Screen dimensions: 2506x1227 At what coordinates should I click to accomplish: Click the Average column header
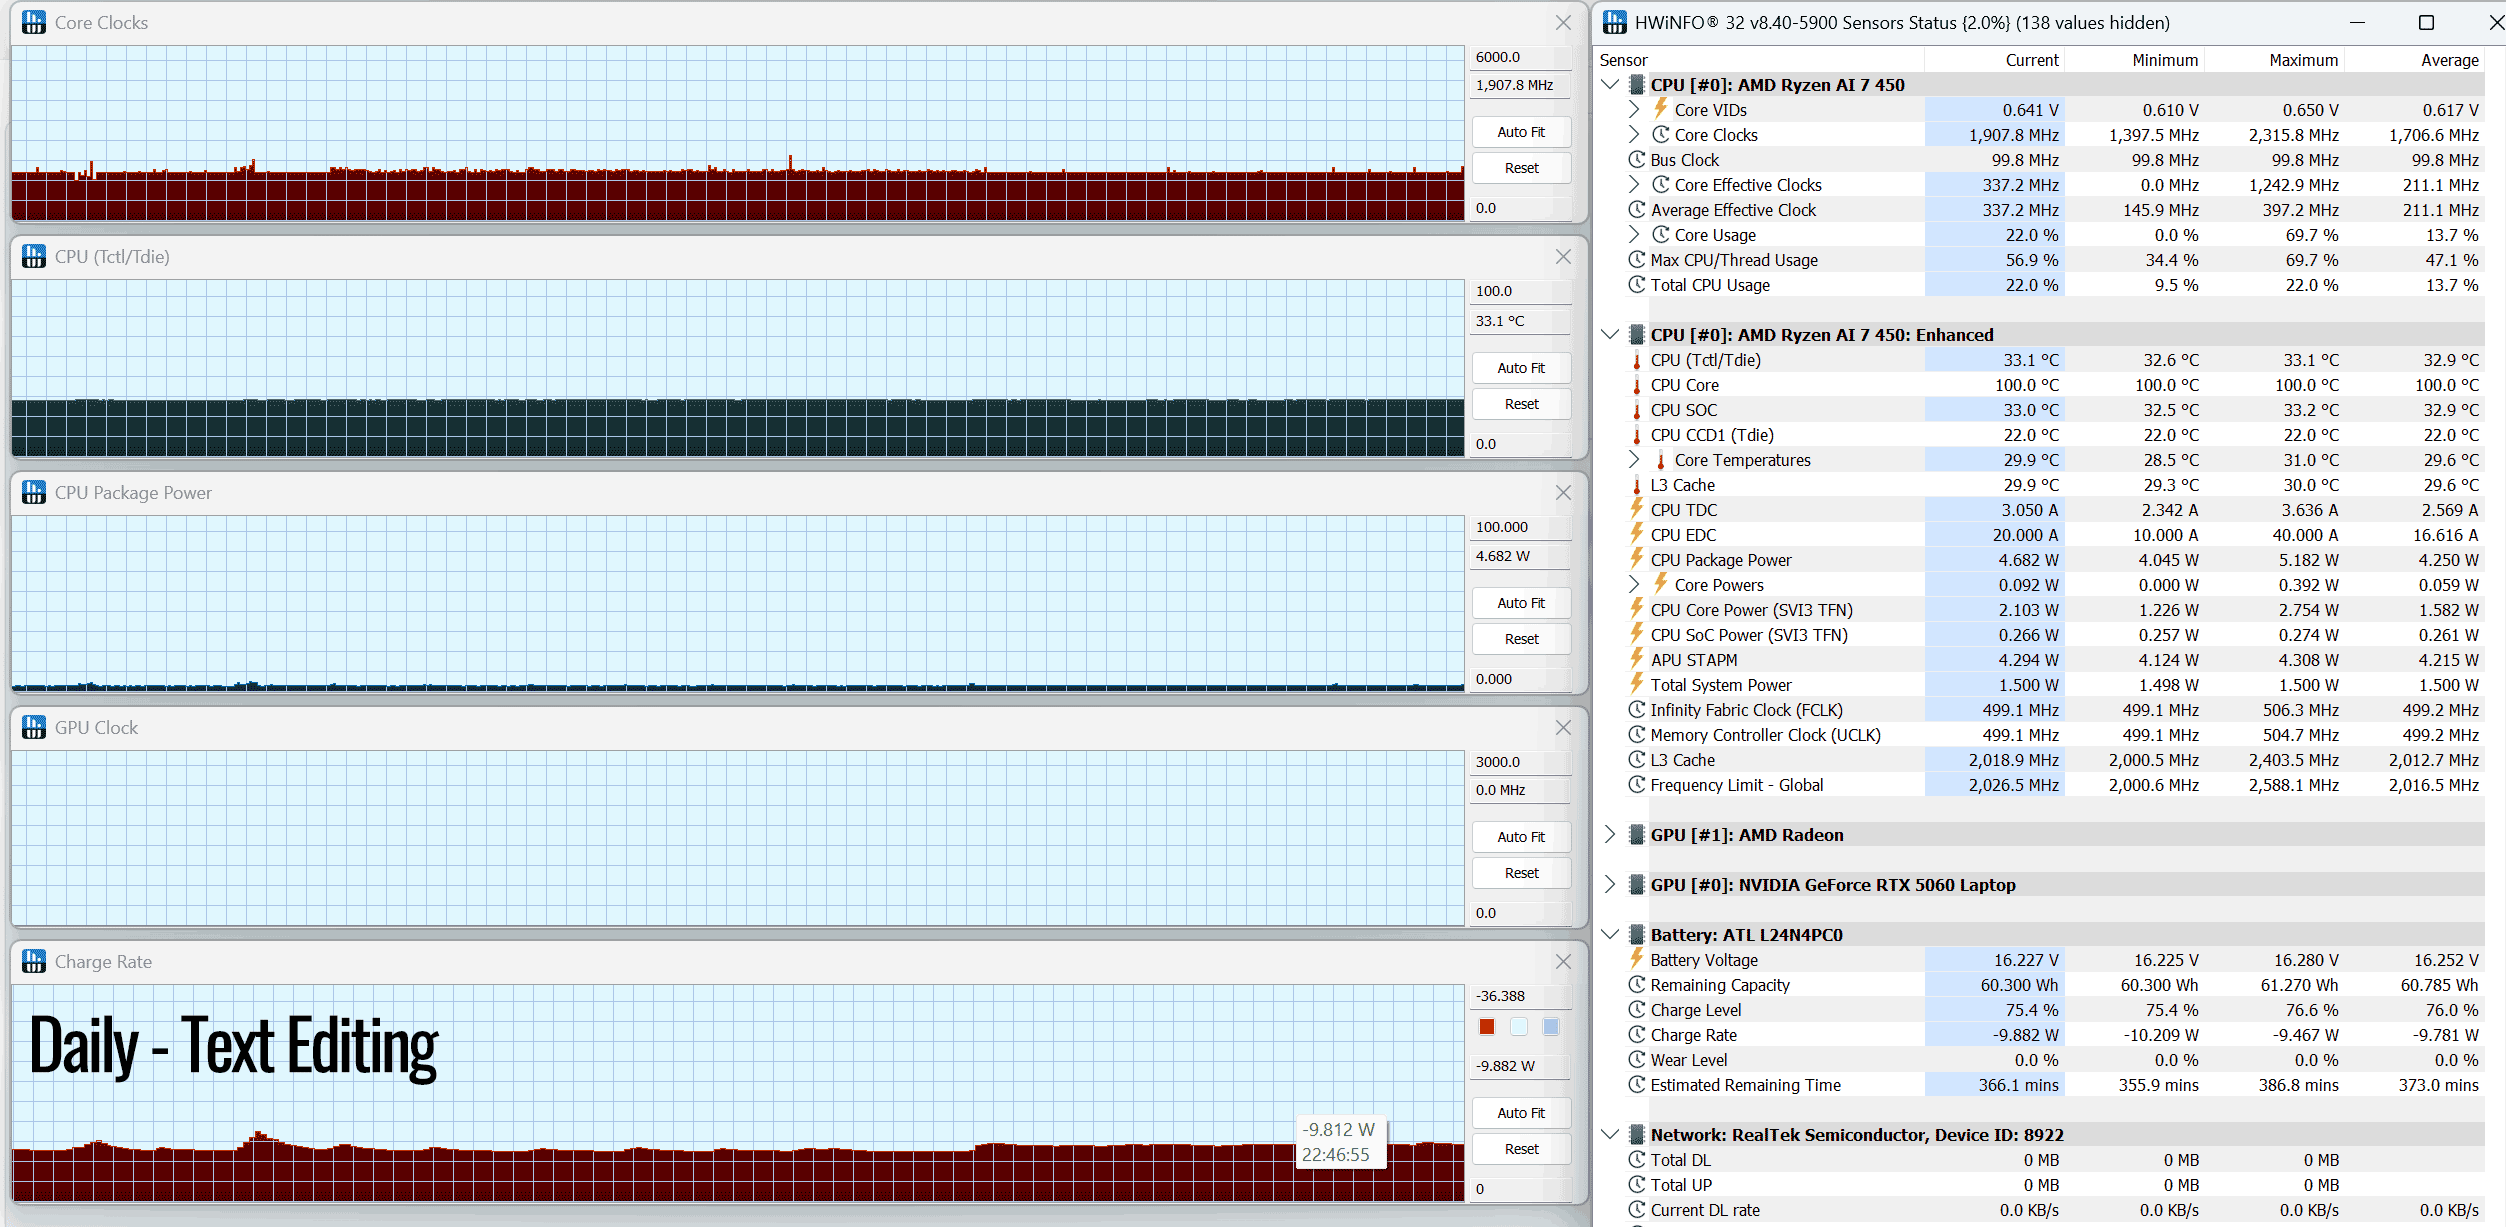pos(2450,60)
